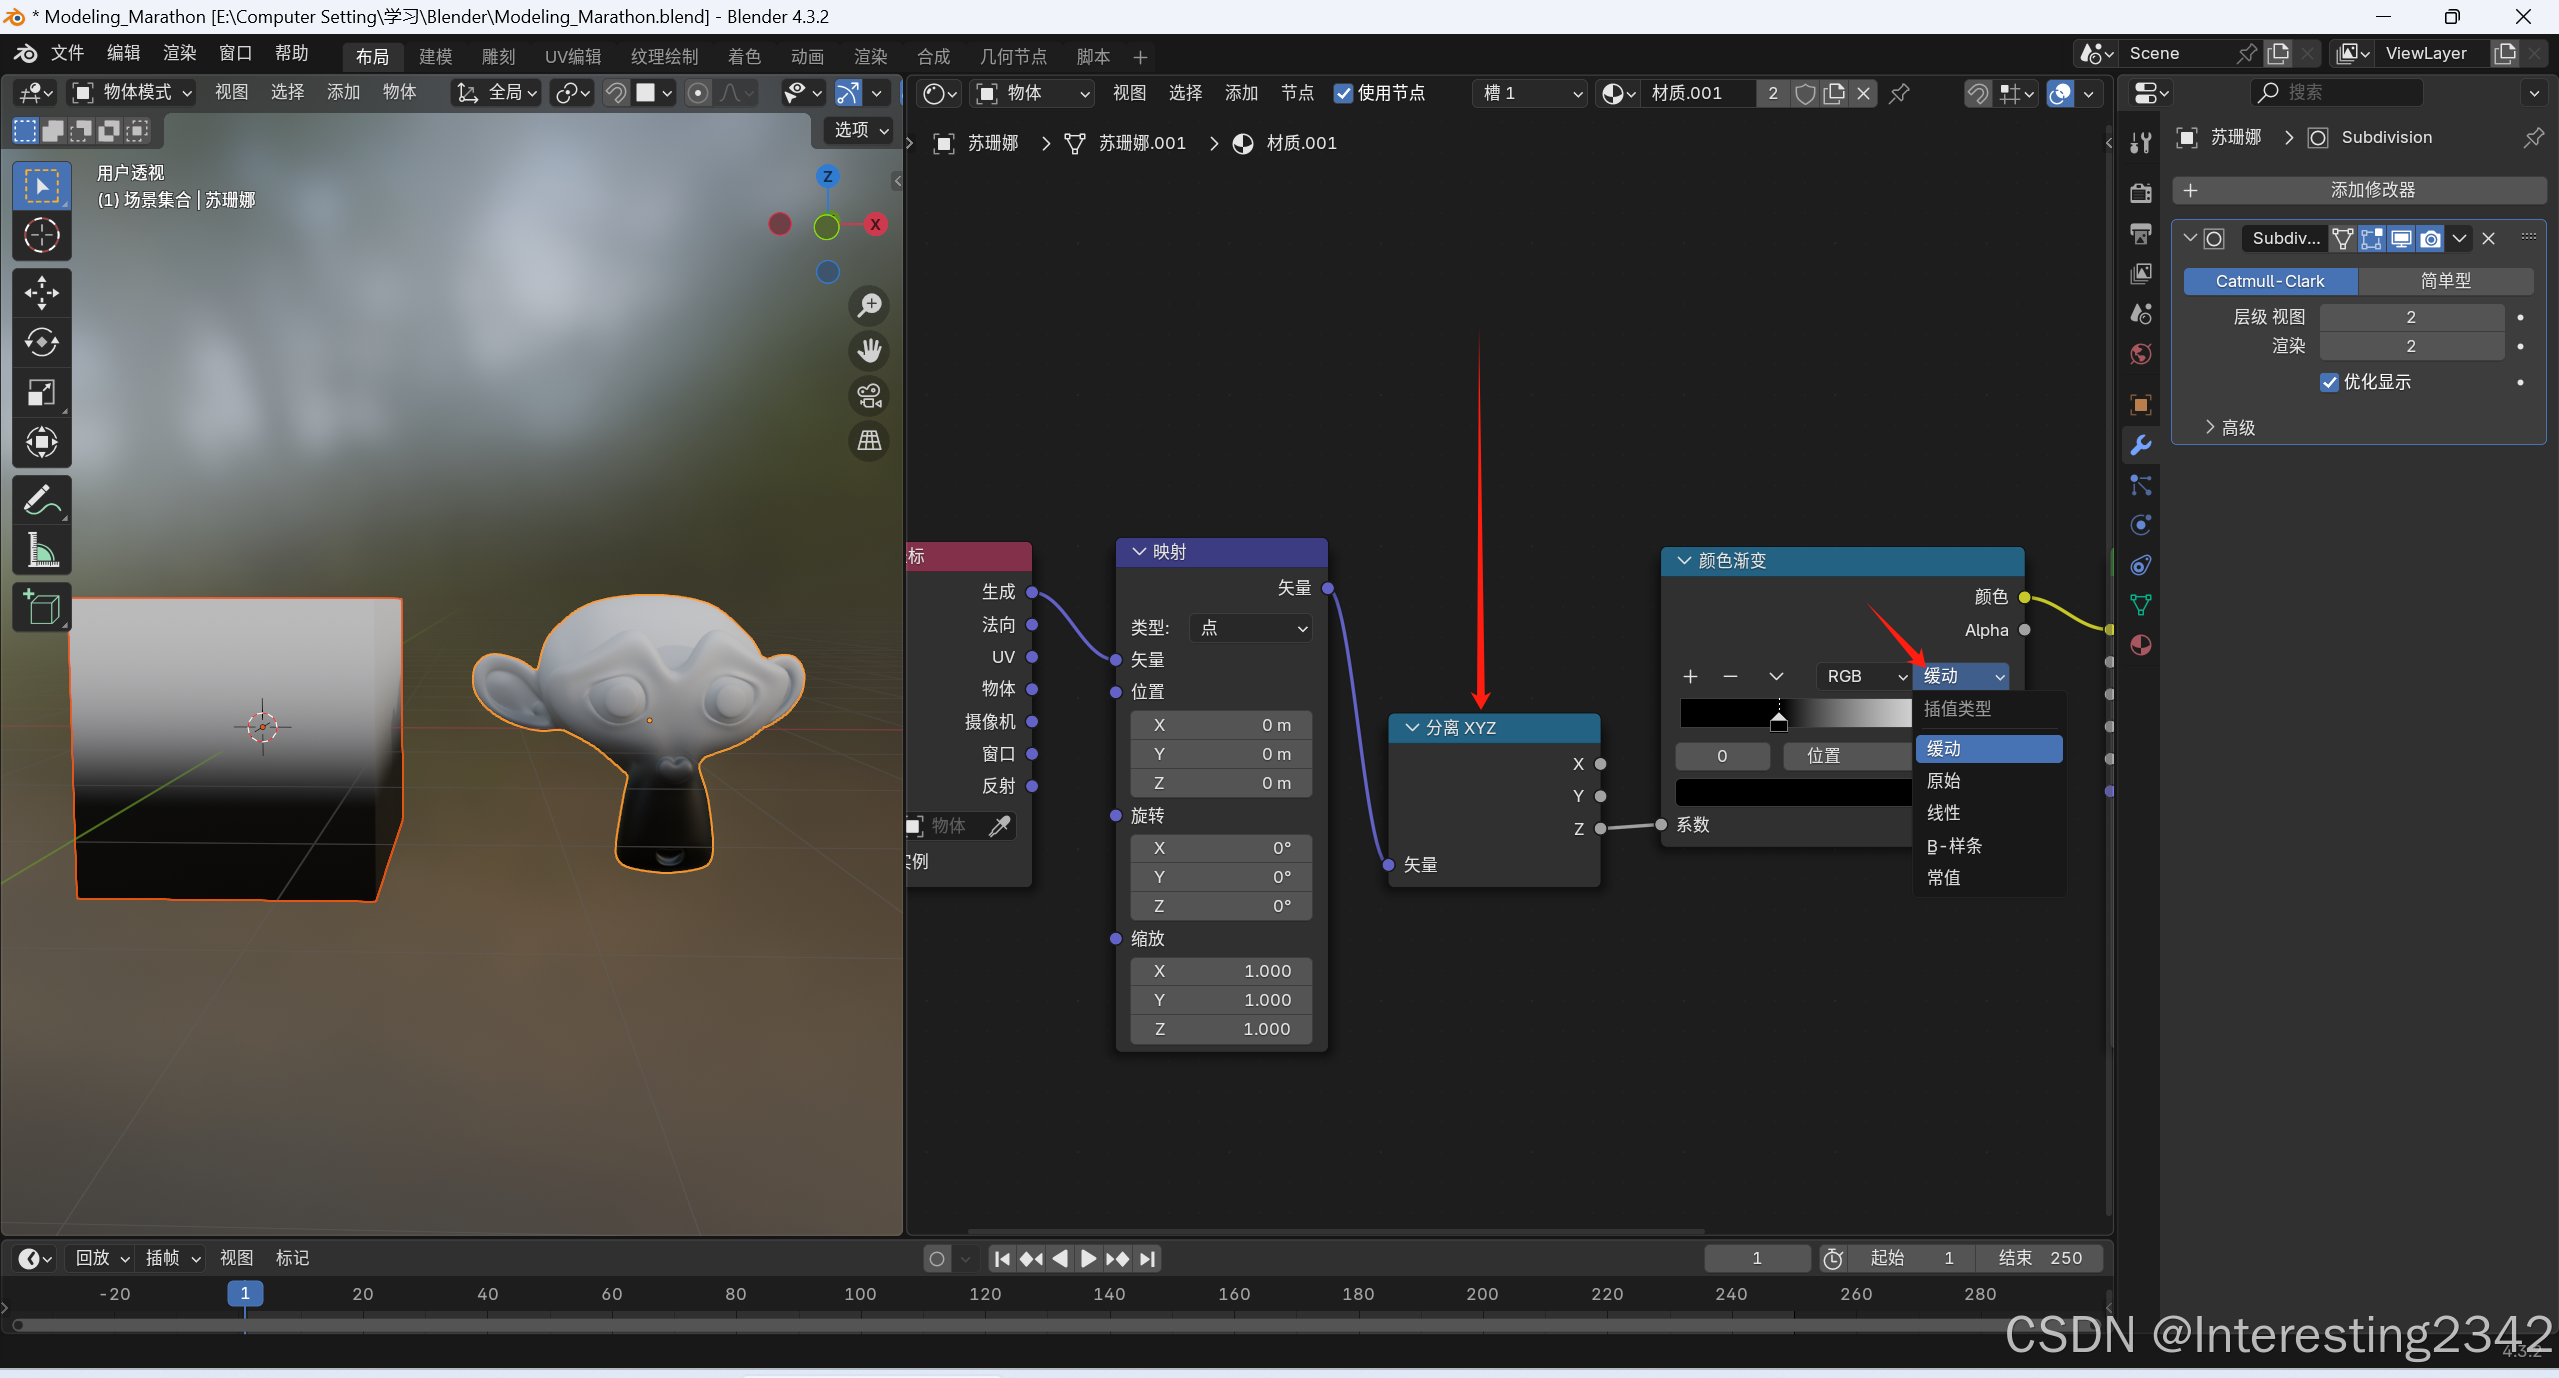The width and height of the screenshot is (2559, 1378).
Task: Toggle the 优化显示 checkbox
Action: click(x=2329, y=382)
